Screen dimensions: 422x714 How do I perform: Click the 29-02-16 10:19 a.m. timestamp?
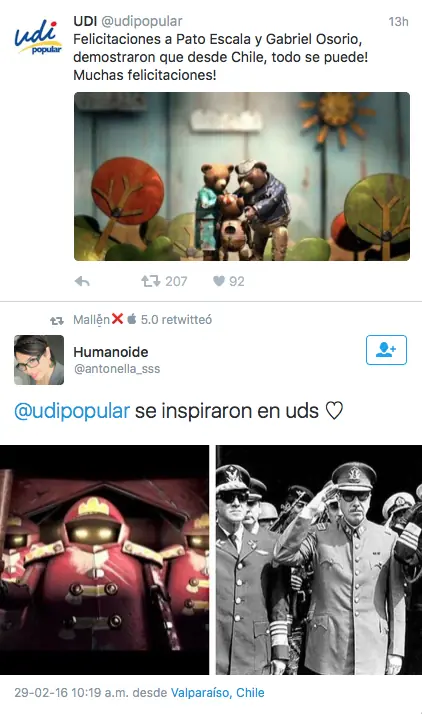[71, 693]
